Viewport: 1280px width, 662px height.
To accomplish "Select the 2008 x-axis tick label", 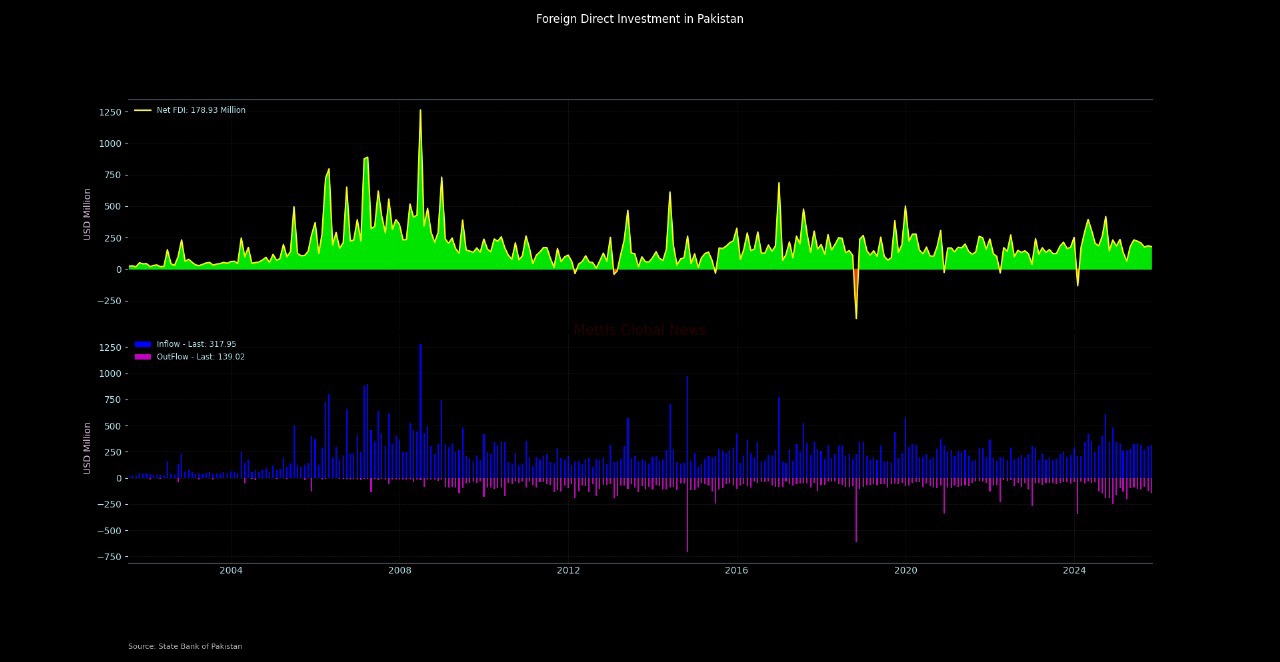I will coord(400,571).
